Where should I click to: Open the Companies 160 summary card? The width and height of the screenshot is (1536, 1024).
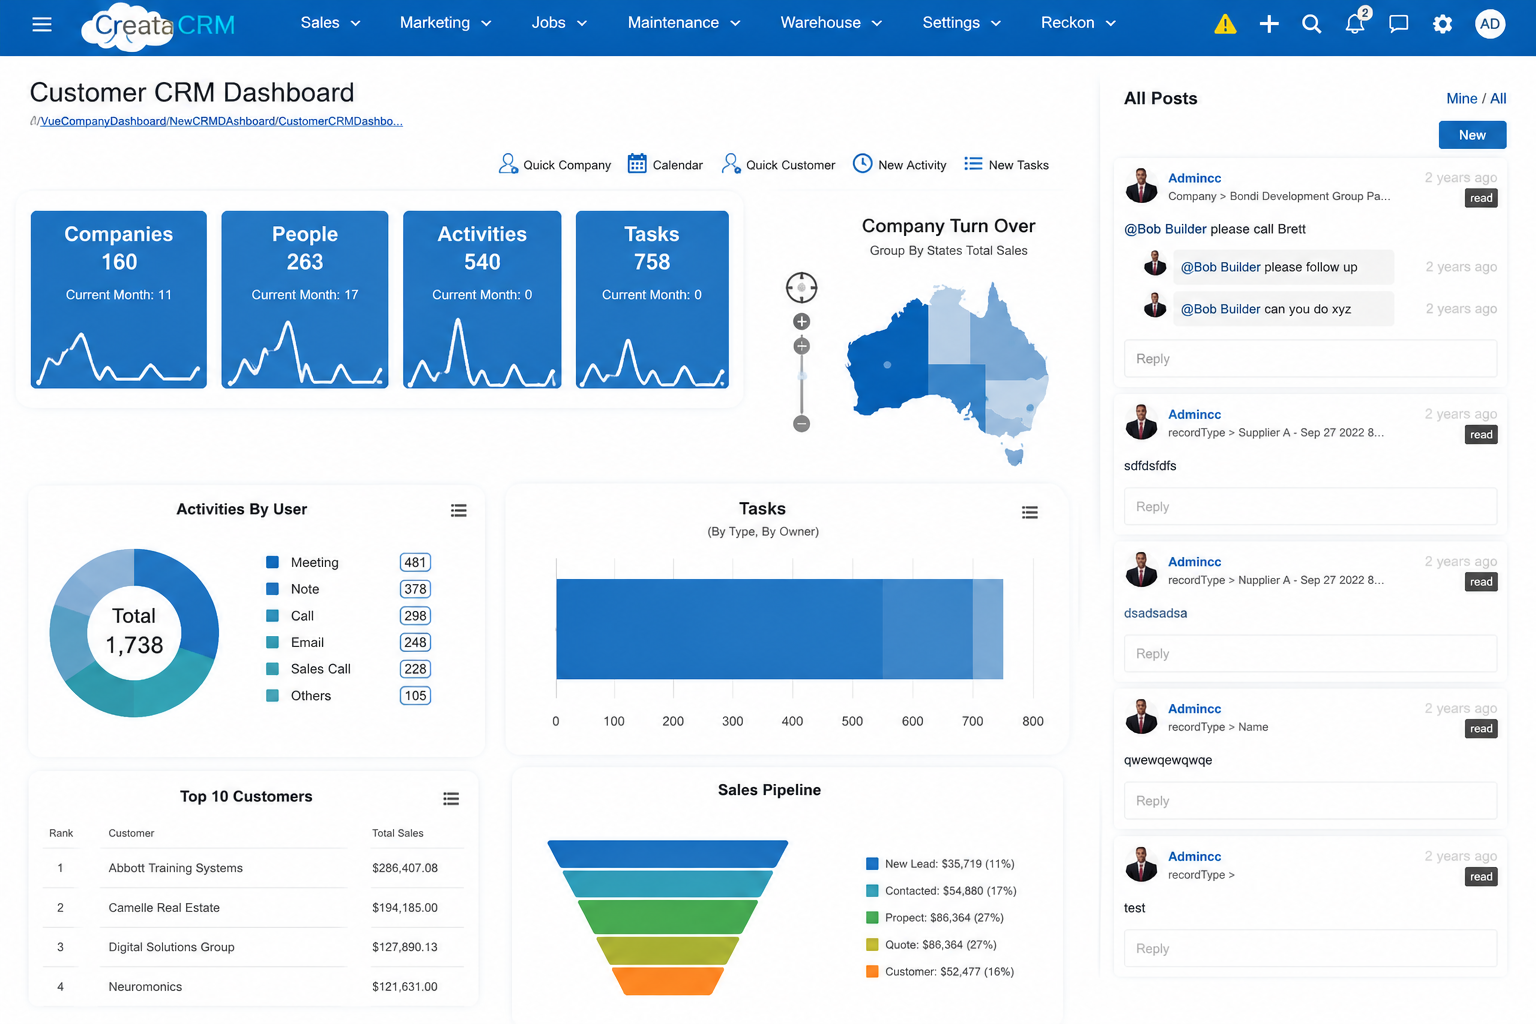(x=119, y=299)
